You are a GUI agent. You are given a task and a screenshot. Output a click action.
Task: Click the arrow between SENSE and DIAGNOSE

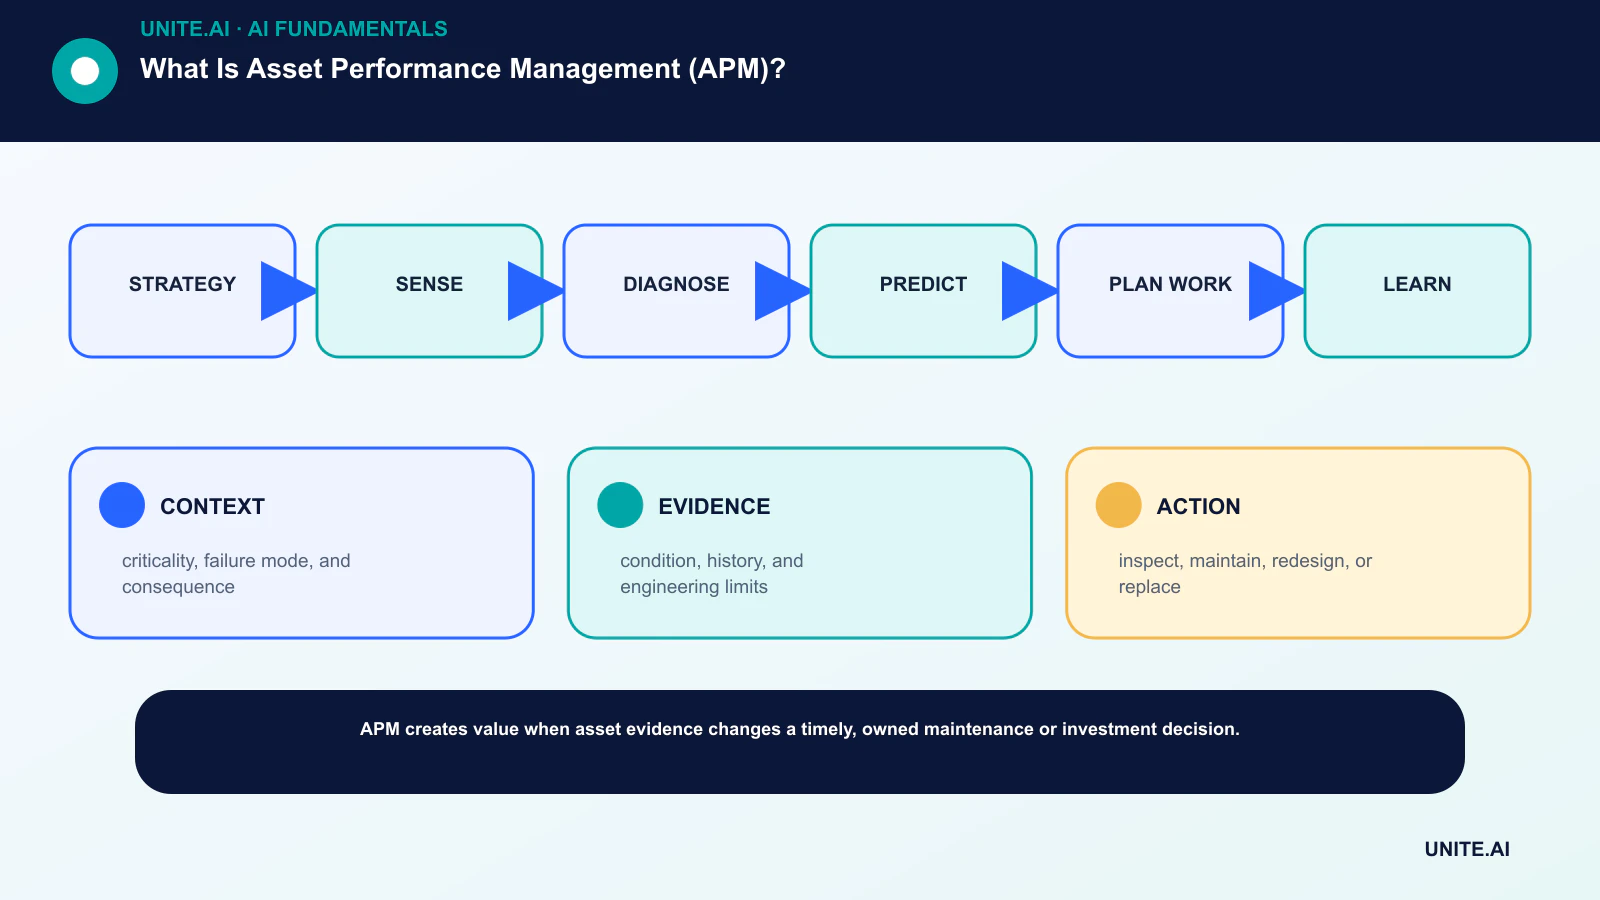[x=536, y=291]
